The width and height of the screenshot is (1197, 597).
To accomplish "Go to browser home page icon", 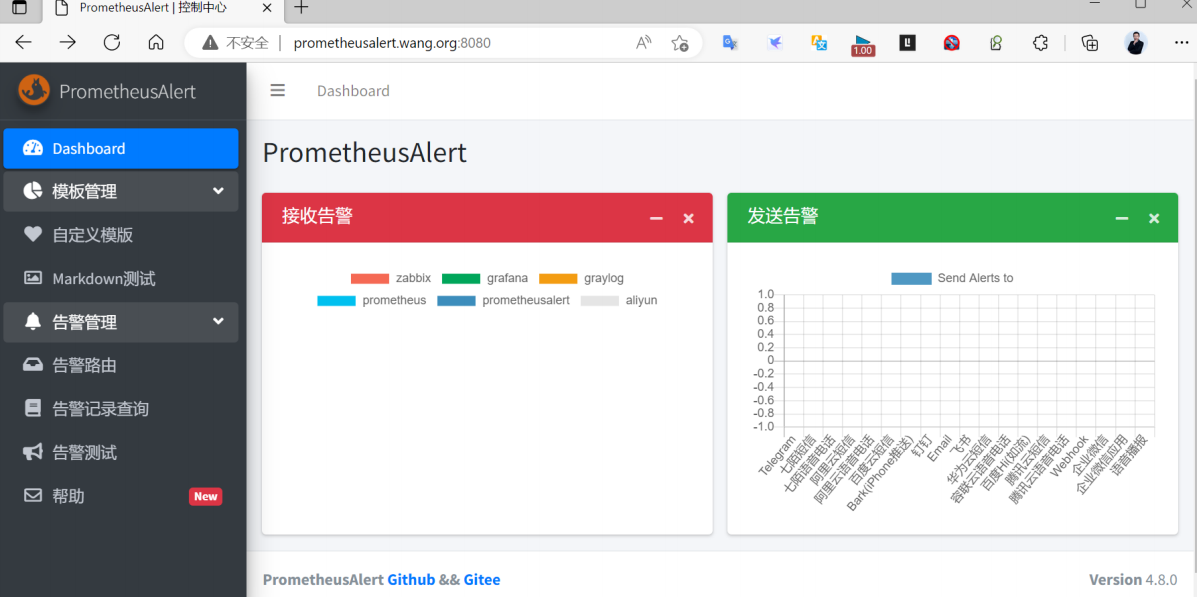I will (x=156, y=42).
